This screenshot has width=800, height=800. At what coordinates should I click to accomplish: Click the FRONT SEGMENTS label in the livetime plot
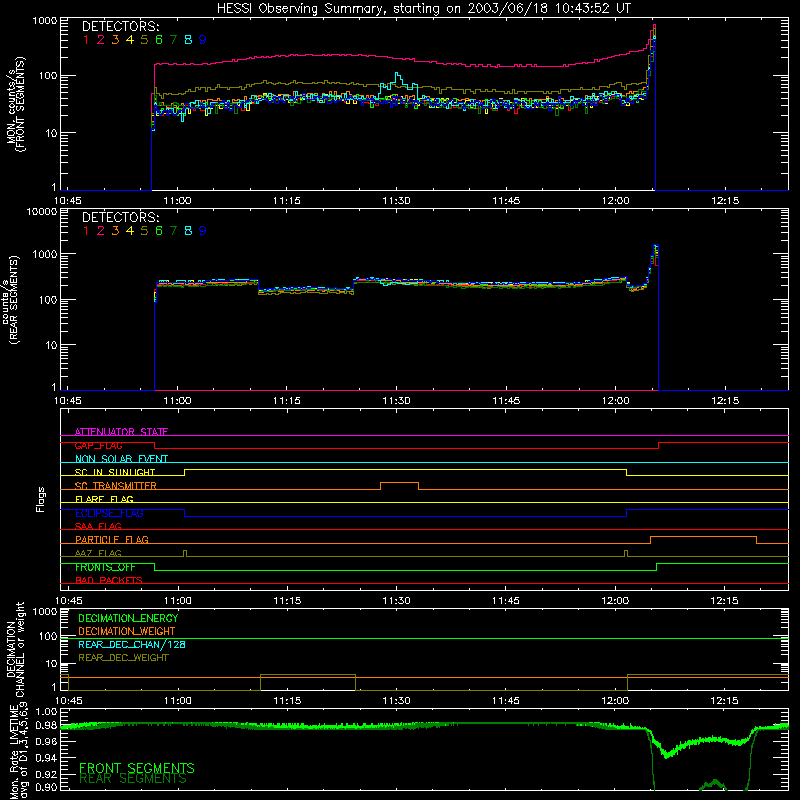(x=137, y=768)
